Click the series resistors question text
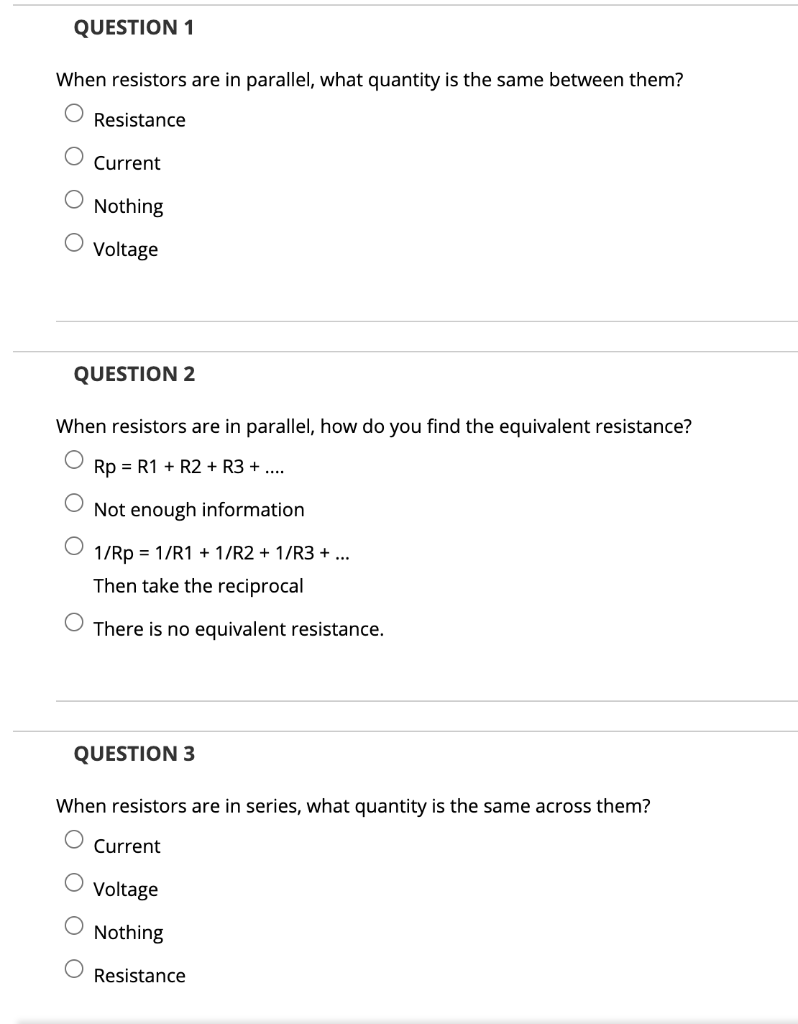798x1024 pixels. (354, 805)
